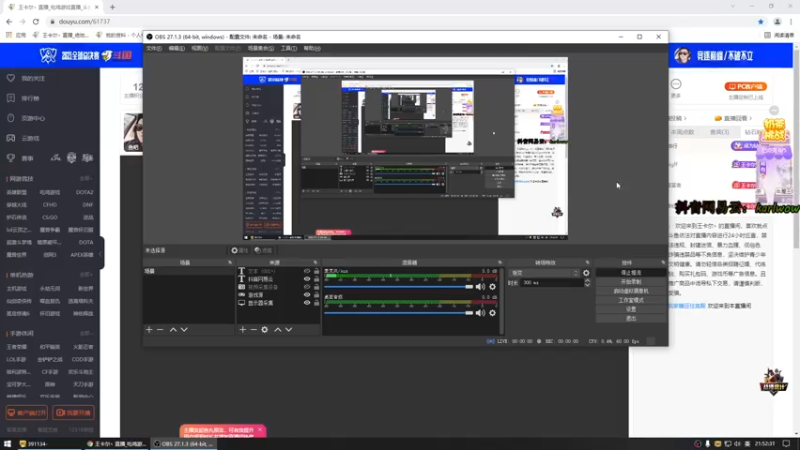This screenshot has width=800, height=450.
Task: Open the Help menu in OBS
Action: [x=312, y=48]
